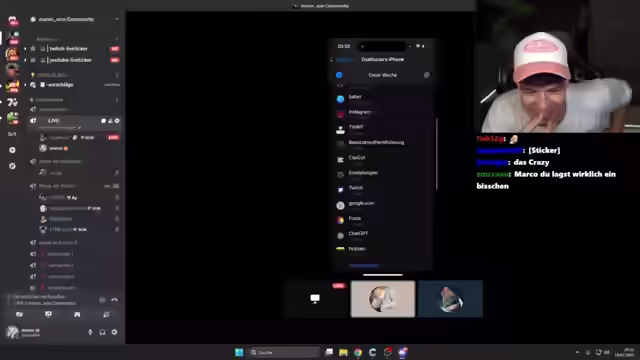Tap the Twitch row in iPhone list
The height and width of the screenshot is (360, 640).
[382, 189]
